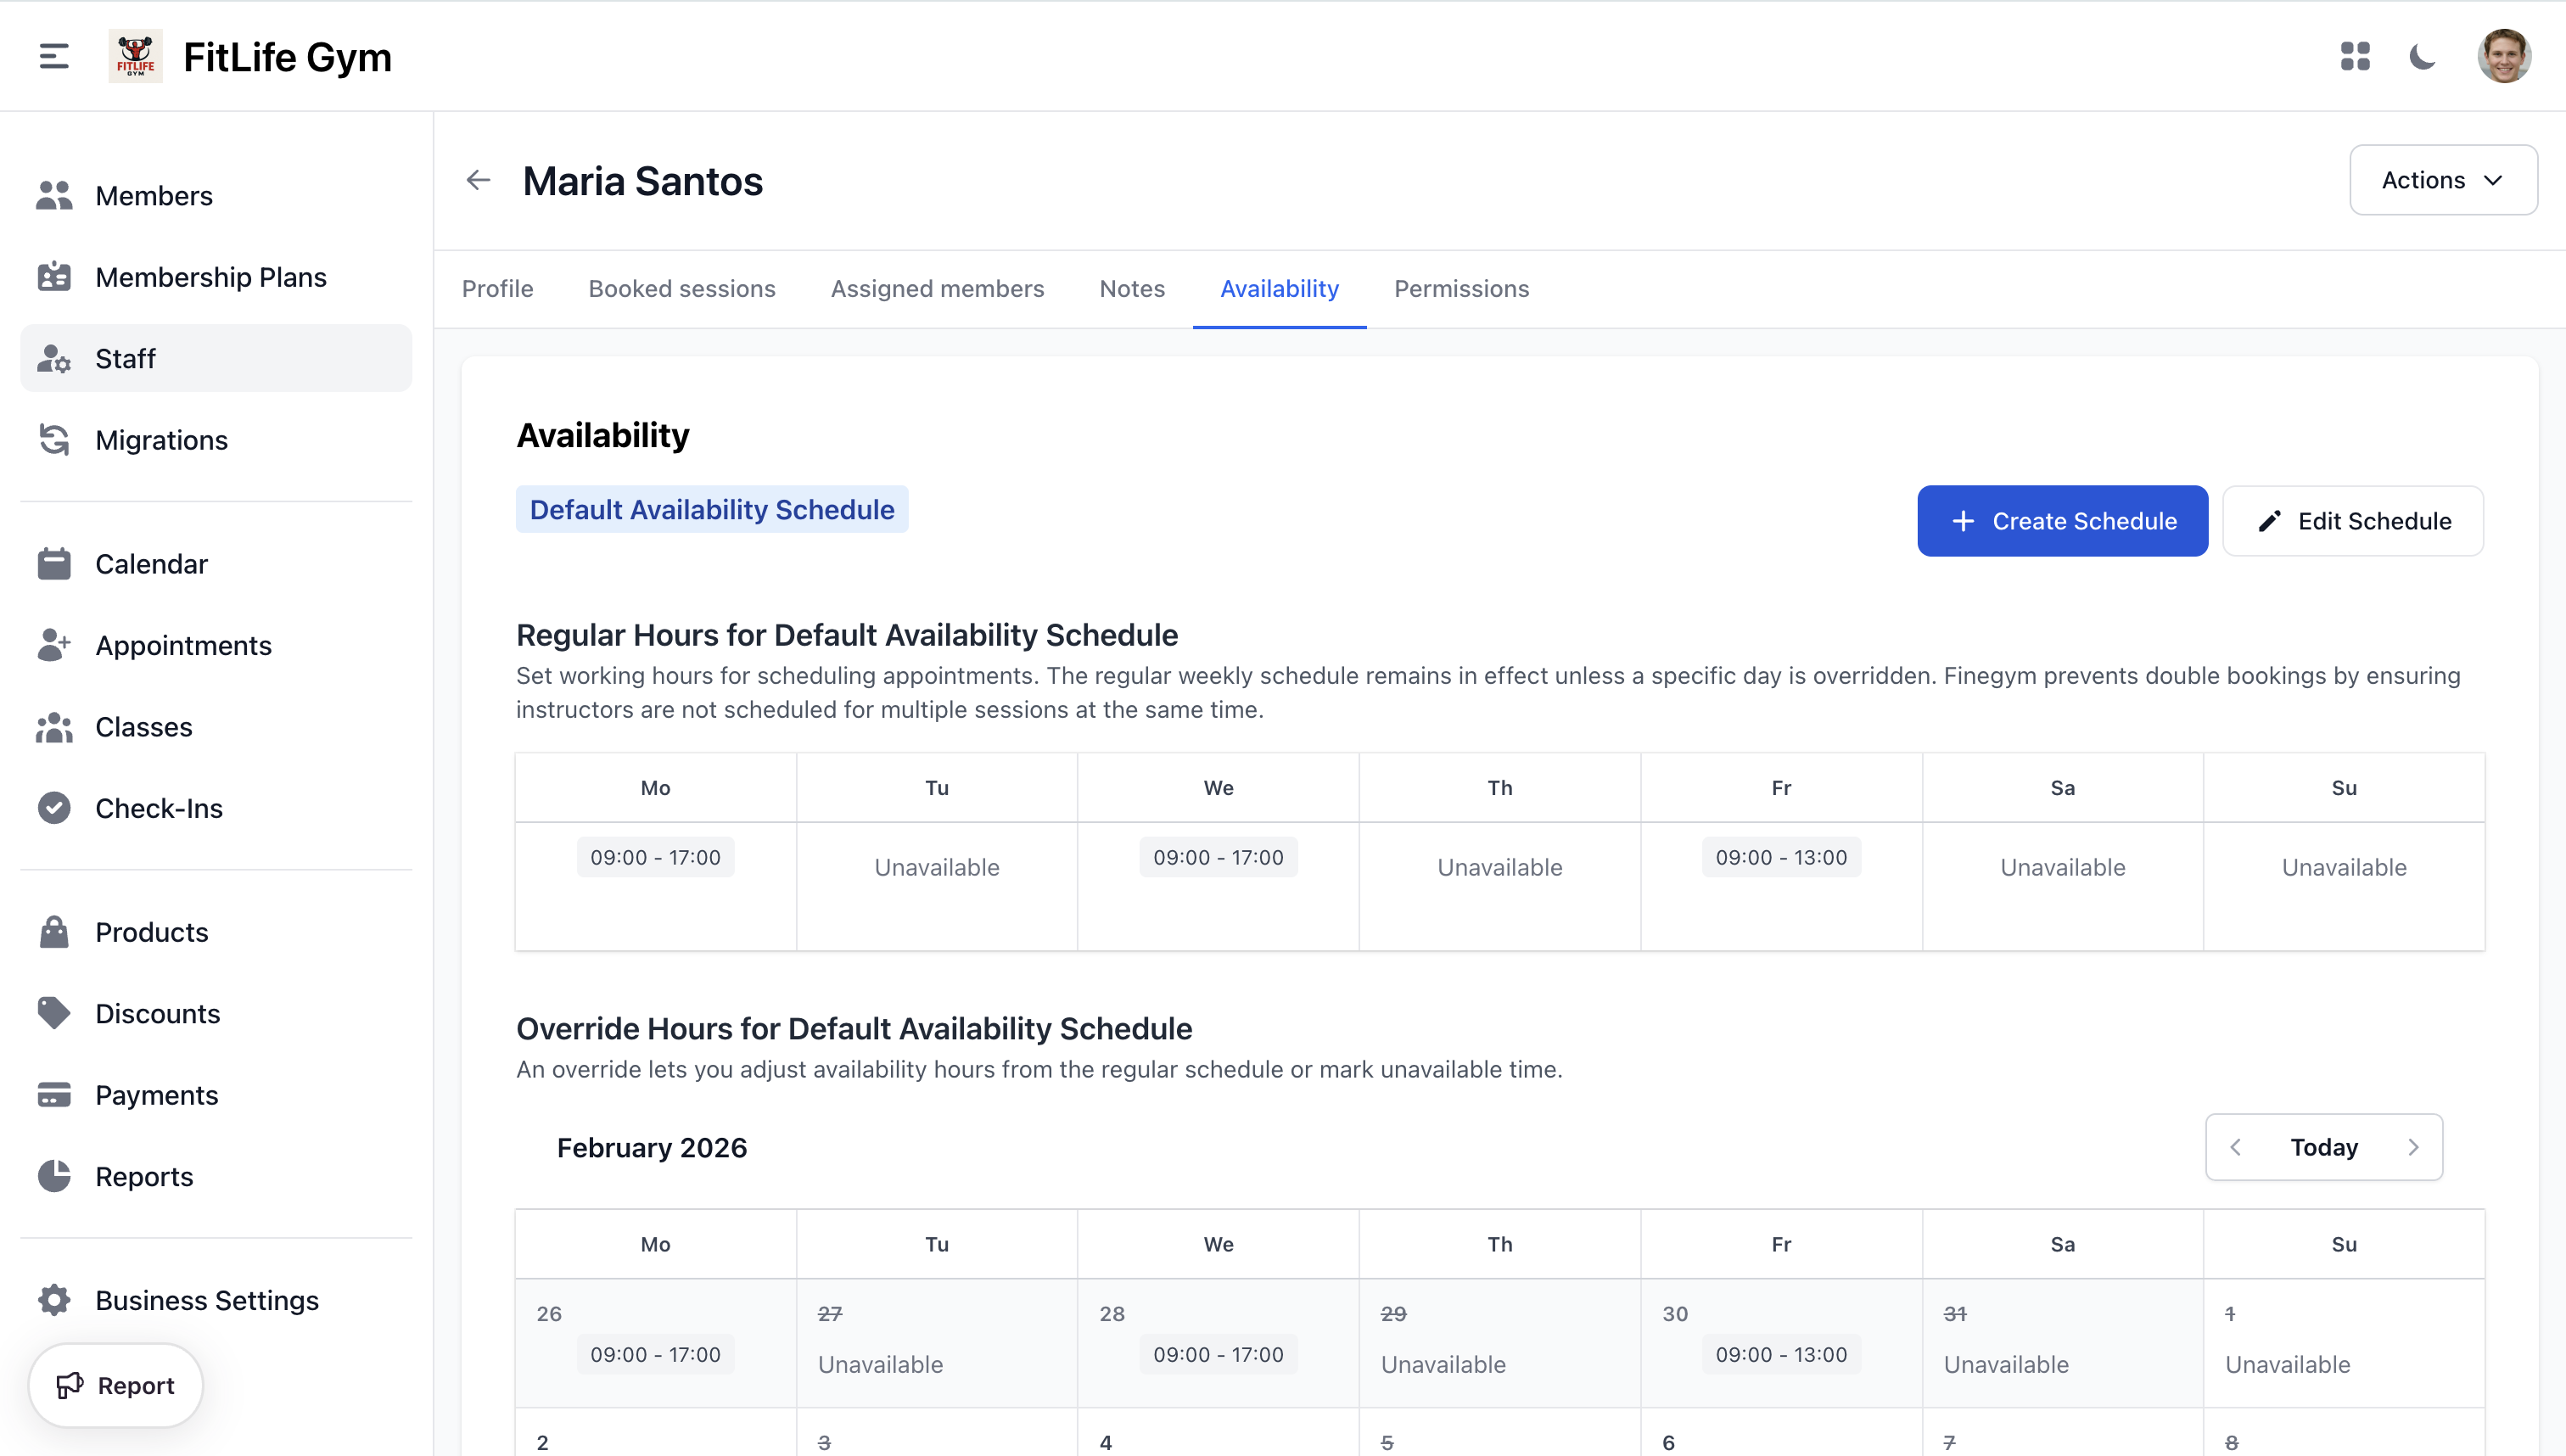
Task: Collapse the sidebar with the hamburger icon
Action: click(x=54, y=56)
